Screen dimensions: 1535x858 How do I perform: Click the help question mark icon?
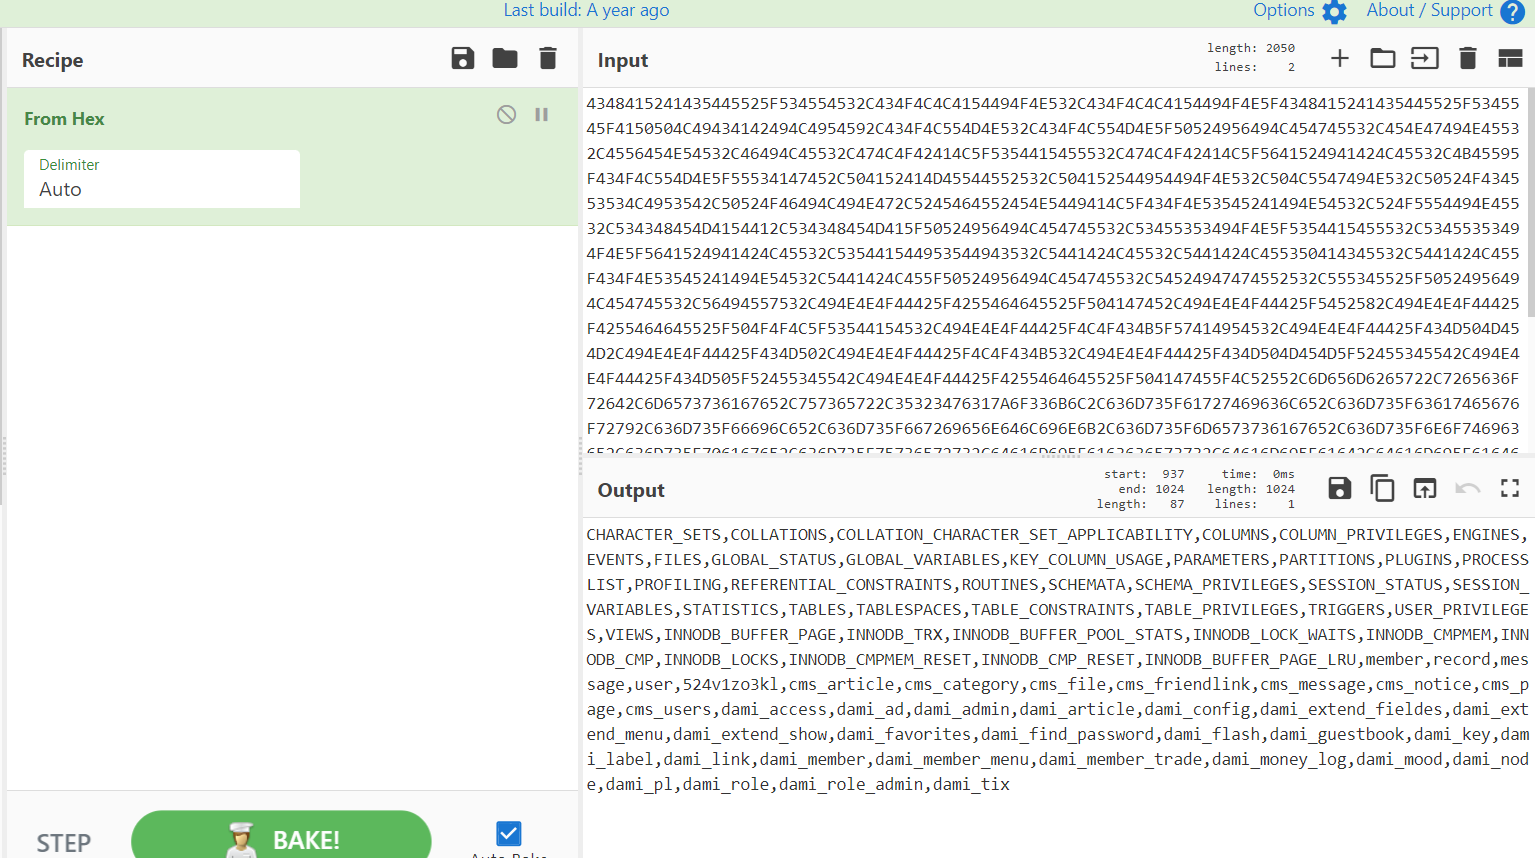tap(1513, 12)
